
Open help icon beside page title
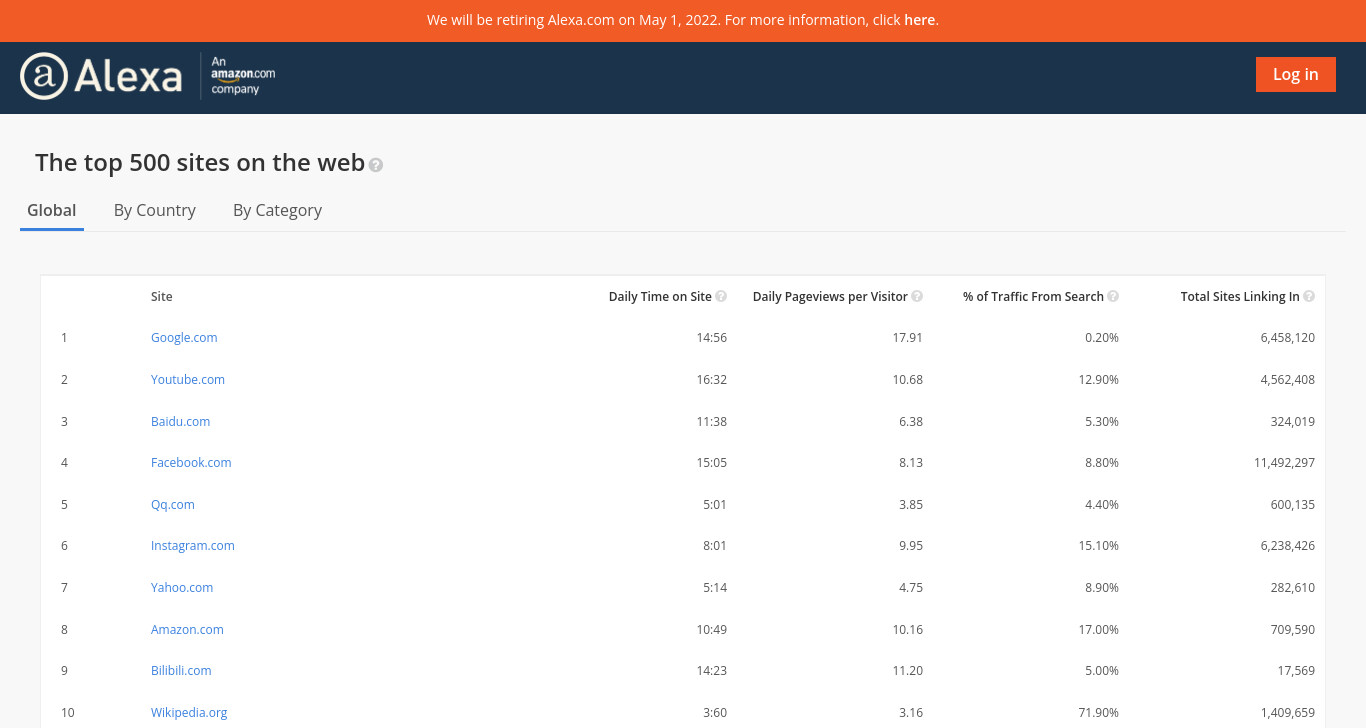point(376,165)
